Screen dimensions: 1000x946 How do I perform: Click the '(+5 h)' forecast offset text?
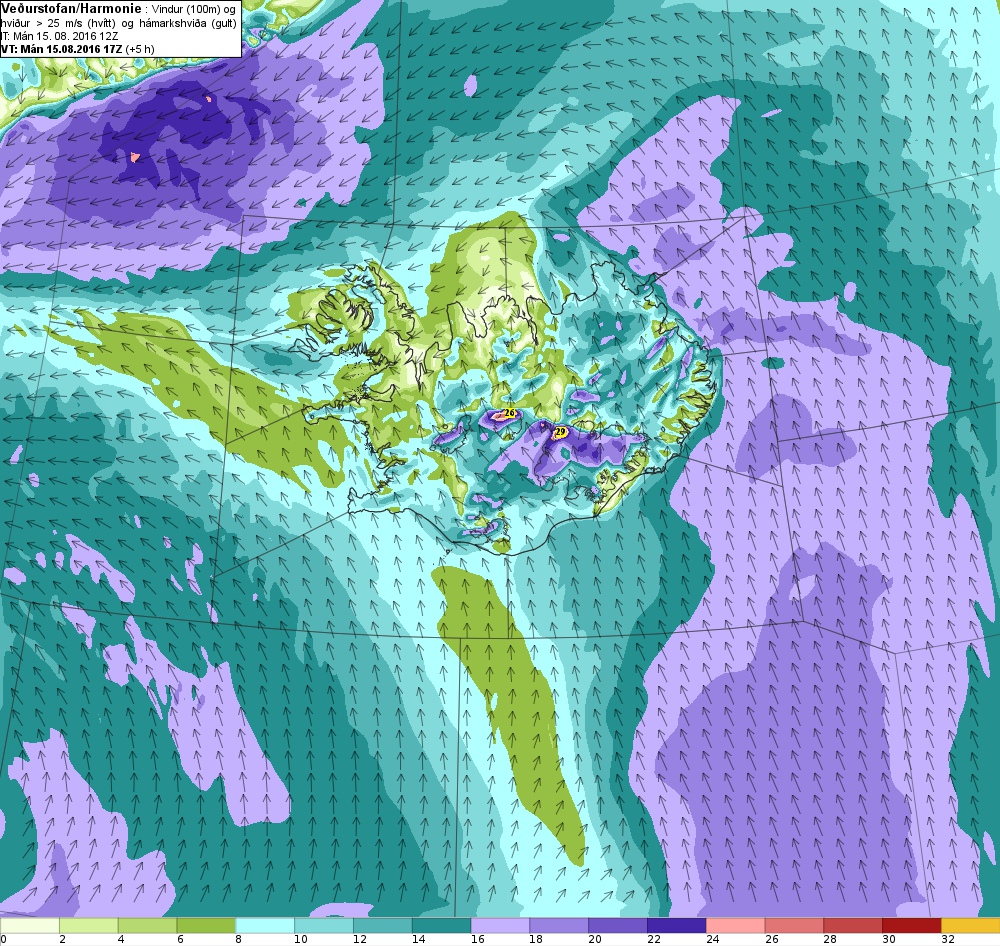point(140,49)
